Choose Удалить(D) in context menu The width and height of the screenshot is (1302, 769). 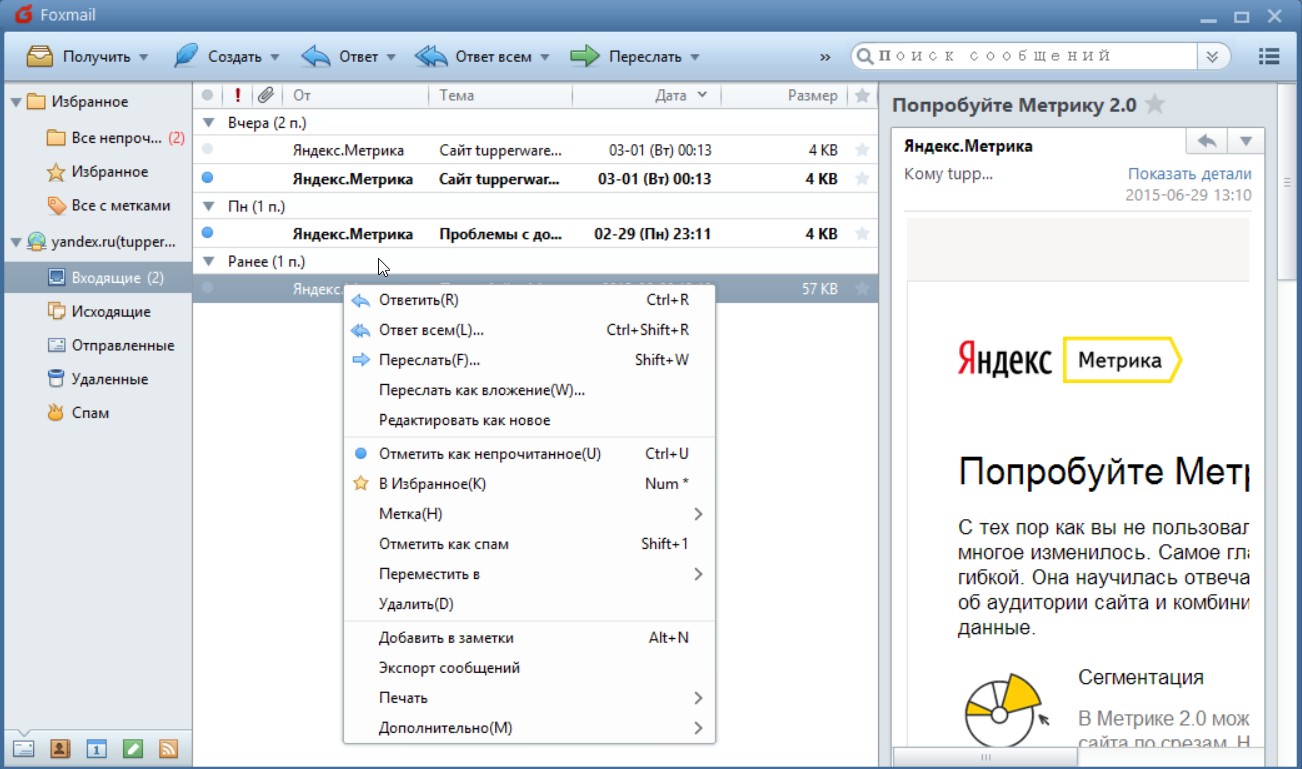tap(530, 604)
